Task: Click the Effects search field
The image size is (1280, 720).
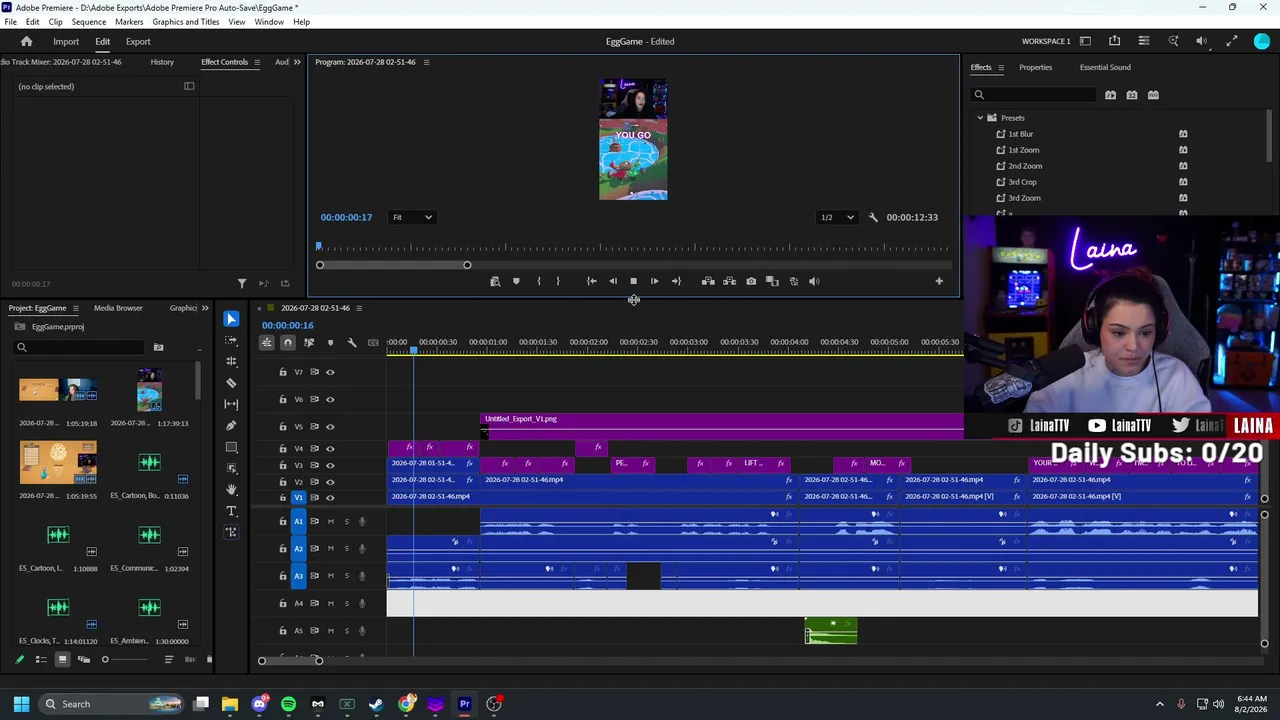Action: [1036, 95]
